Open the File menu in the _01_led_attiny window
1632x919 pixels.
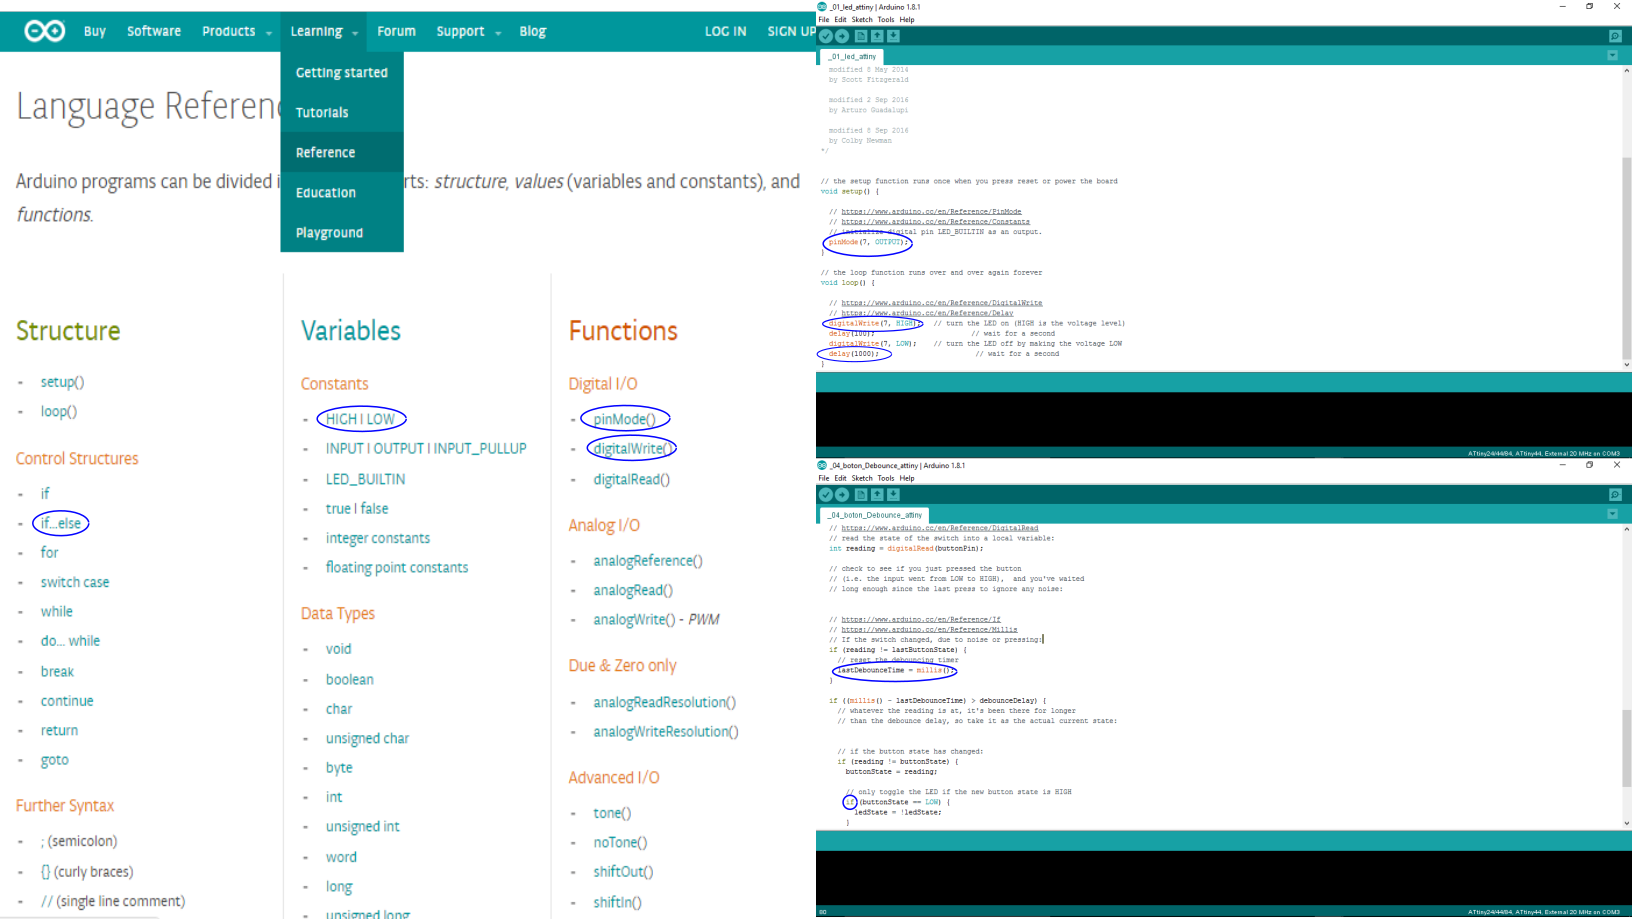(824, 20)
